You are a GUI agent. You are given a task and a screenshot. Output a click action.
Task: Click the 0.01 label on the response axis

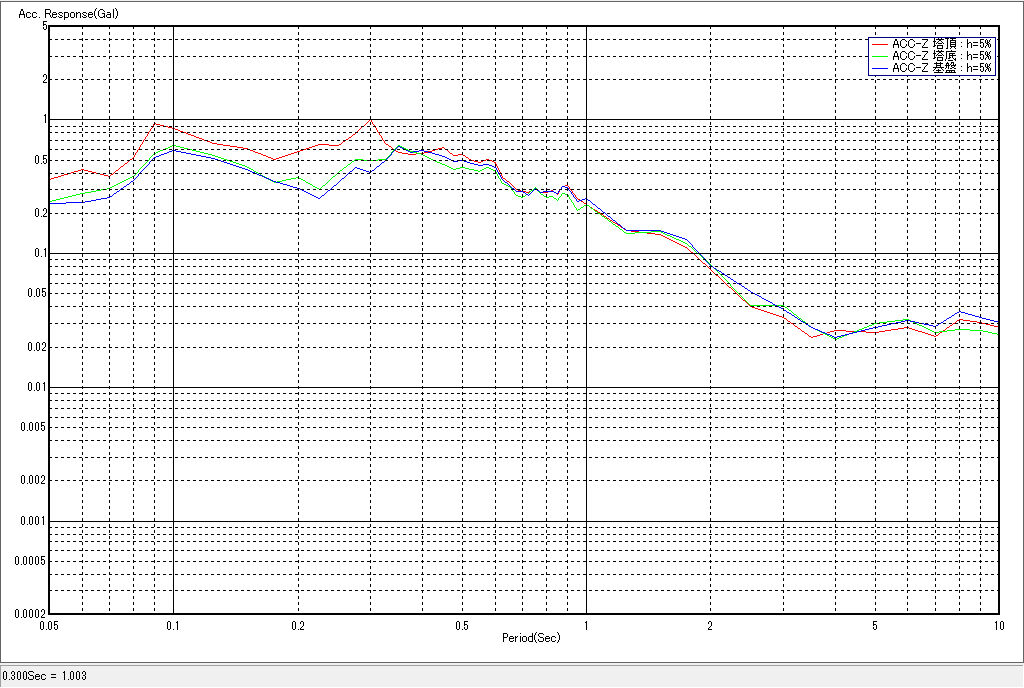pos(36,387)
